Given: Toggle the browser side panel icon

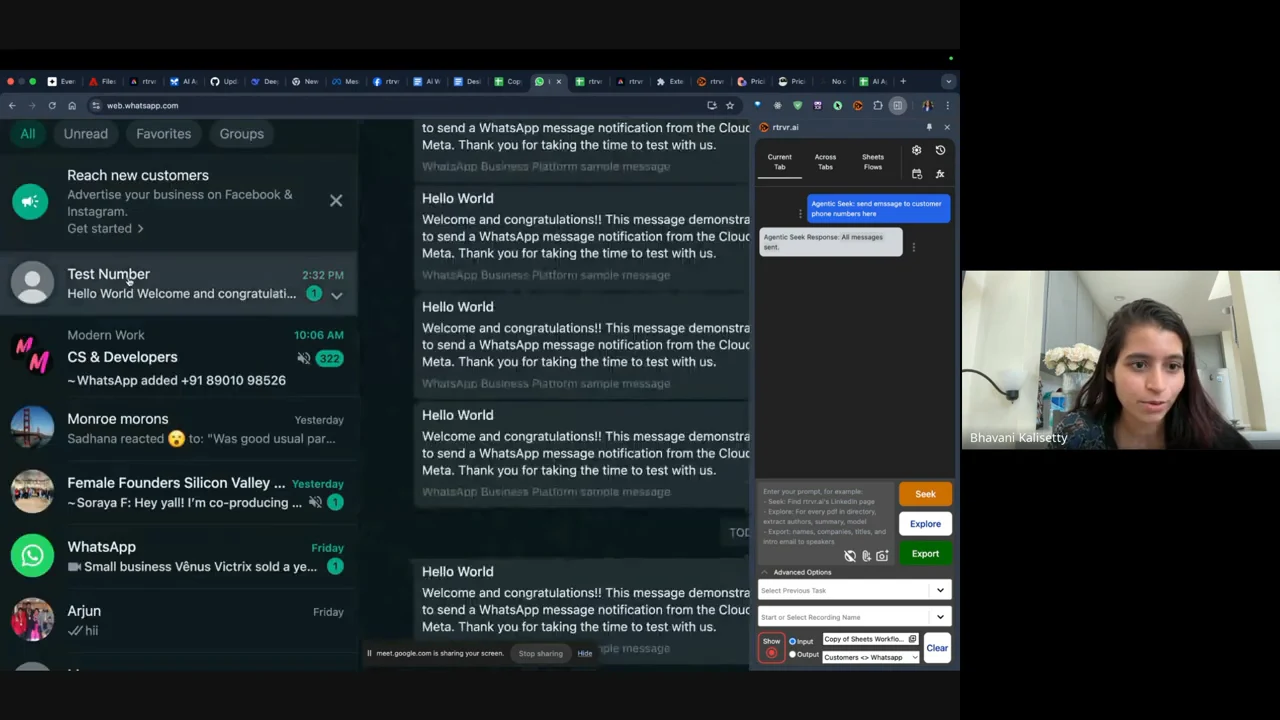Looking at the screenshot, I should (898, 105).
